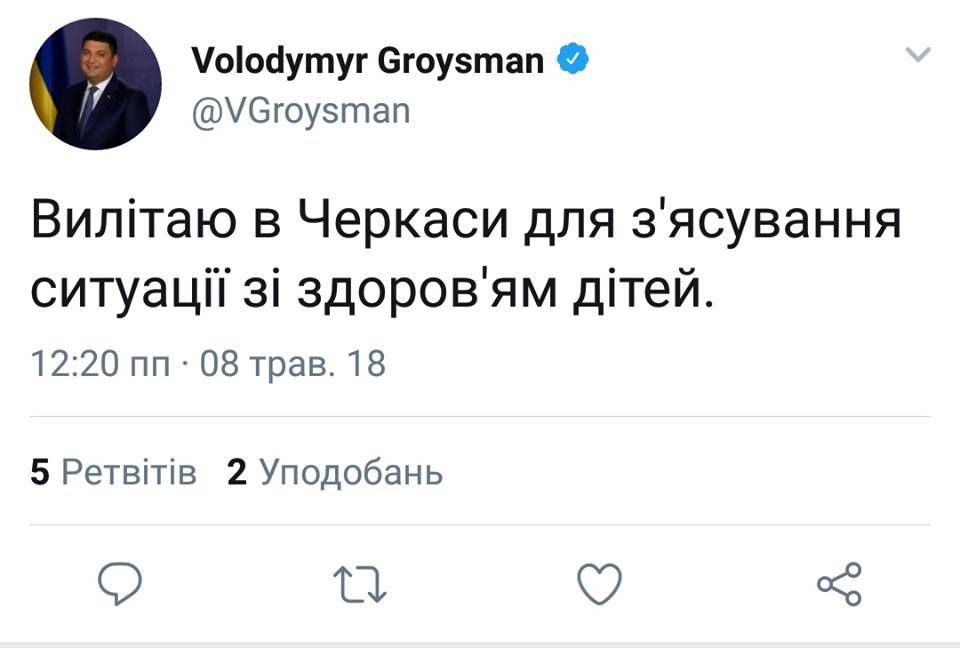960x648 pixels.
Task: Click the word Вилітаю in the tweet
Action: (135, 221)
